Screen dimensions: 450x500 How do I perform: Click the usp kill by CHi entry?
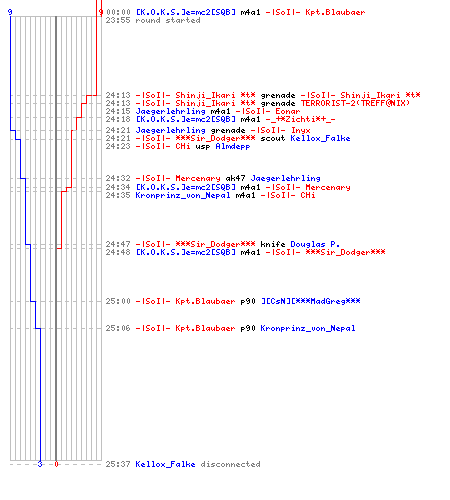pyautogui.click(x=178, y=146)
